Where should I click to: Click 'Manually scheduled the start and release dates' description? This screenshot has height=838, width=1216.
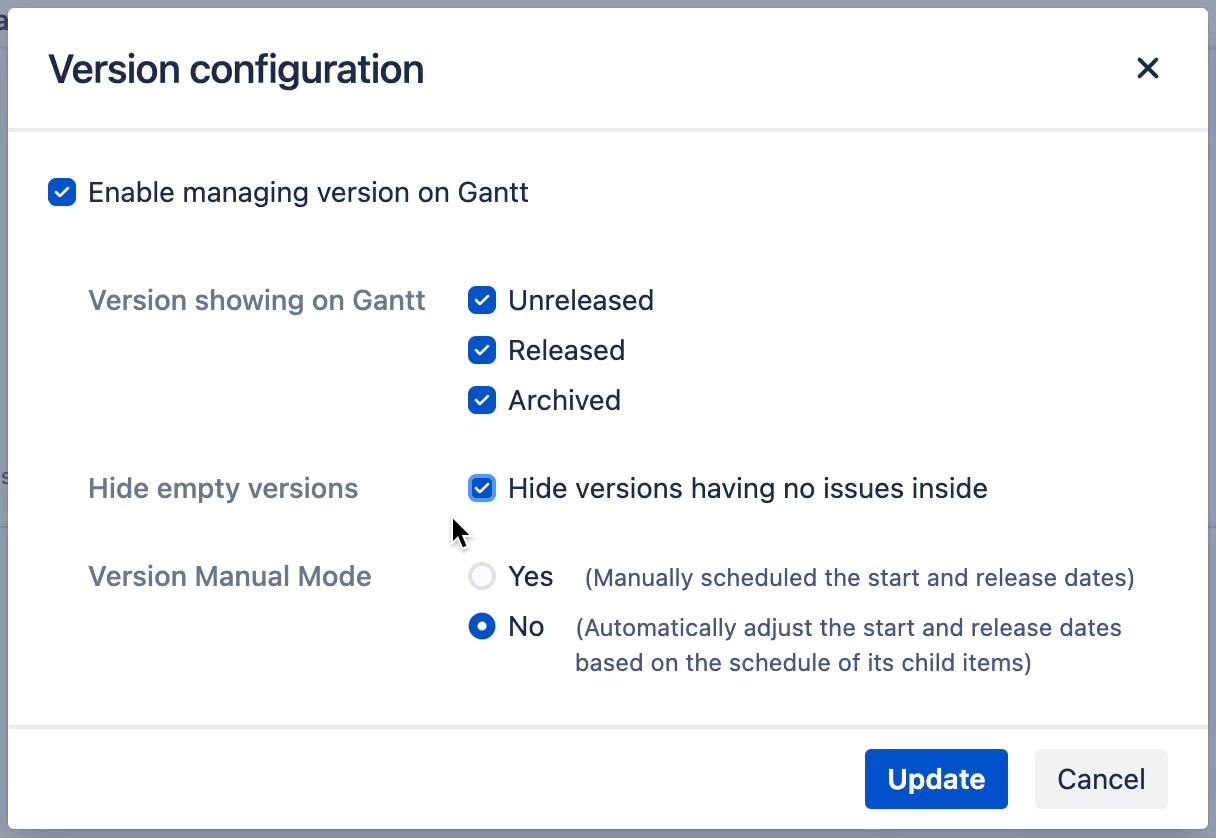tap(859, 578)
